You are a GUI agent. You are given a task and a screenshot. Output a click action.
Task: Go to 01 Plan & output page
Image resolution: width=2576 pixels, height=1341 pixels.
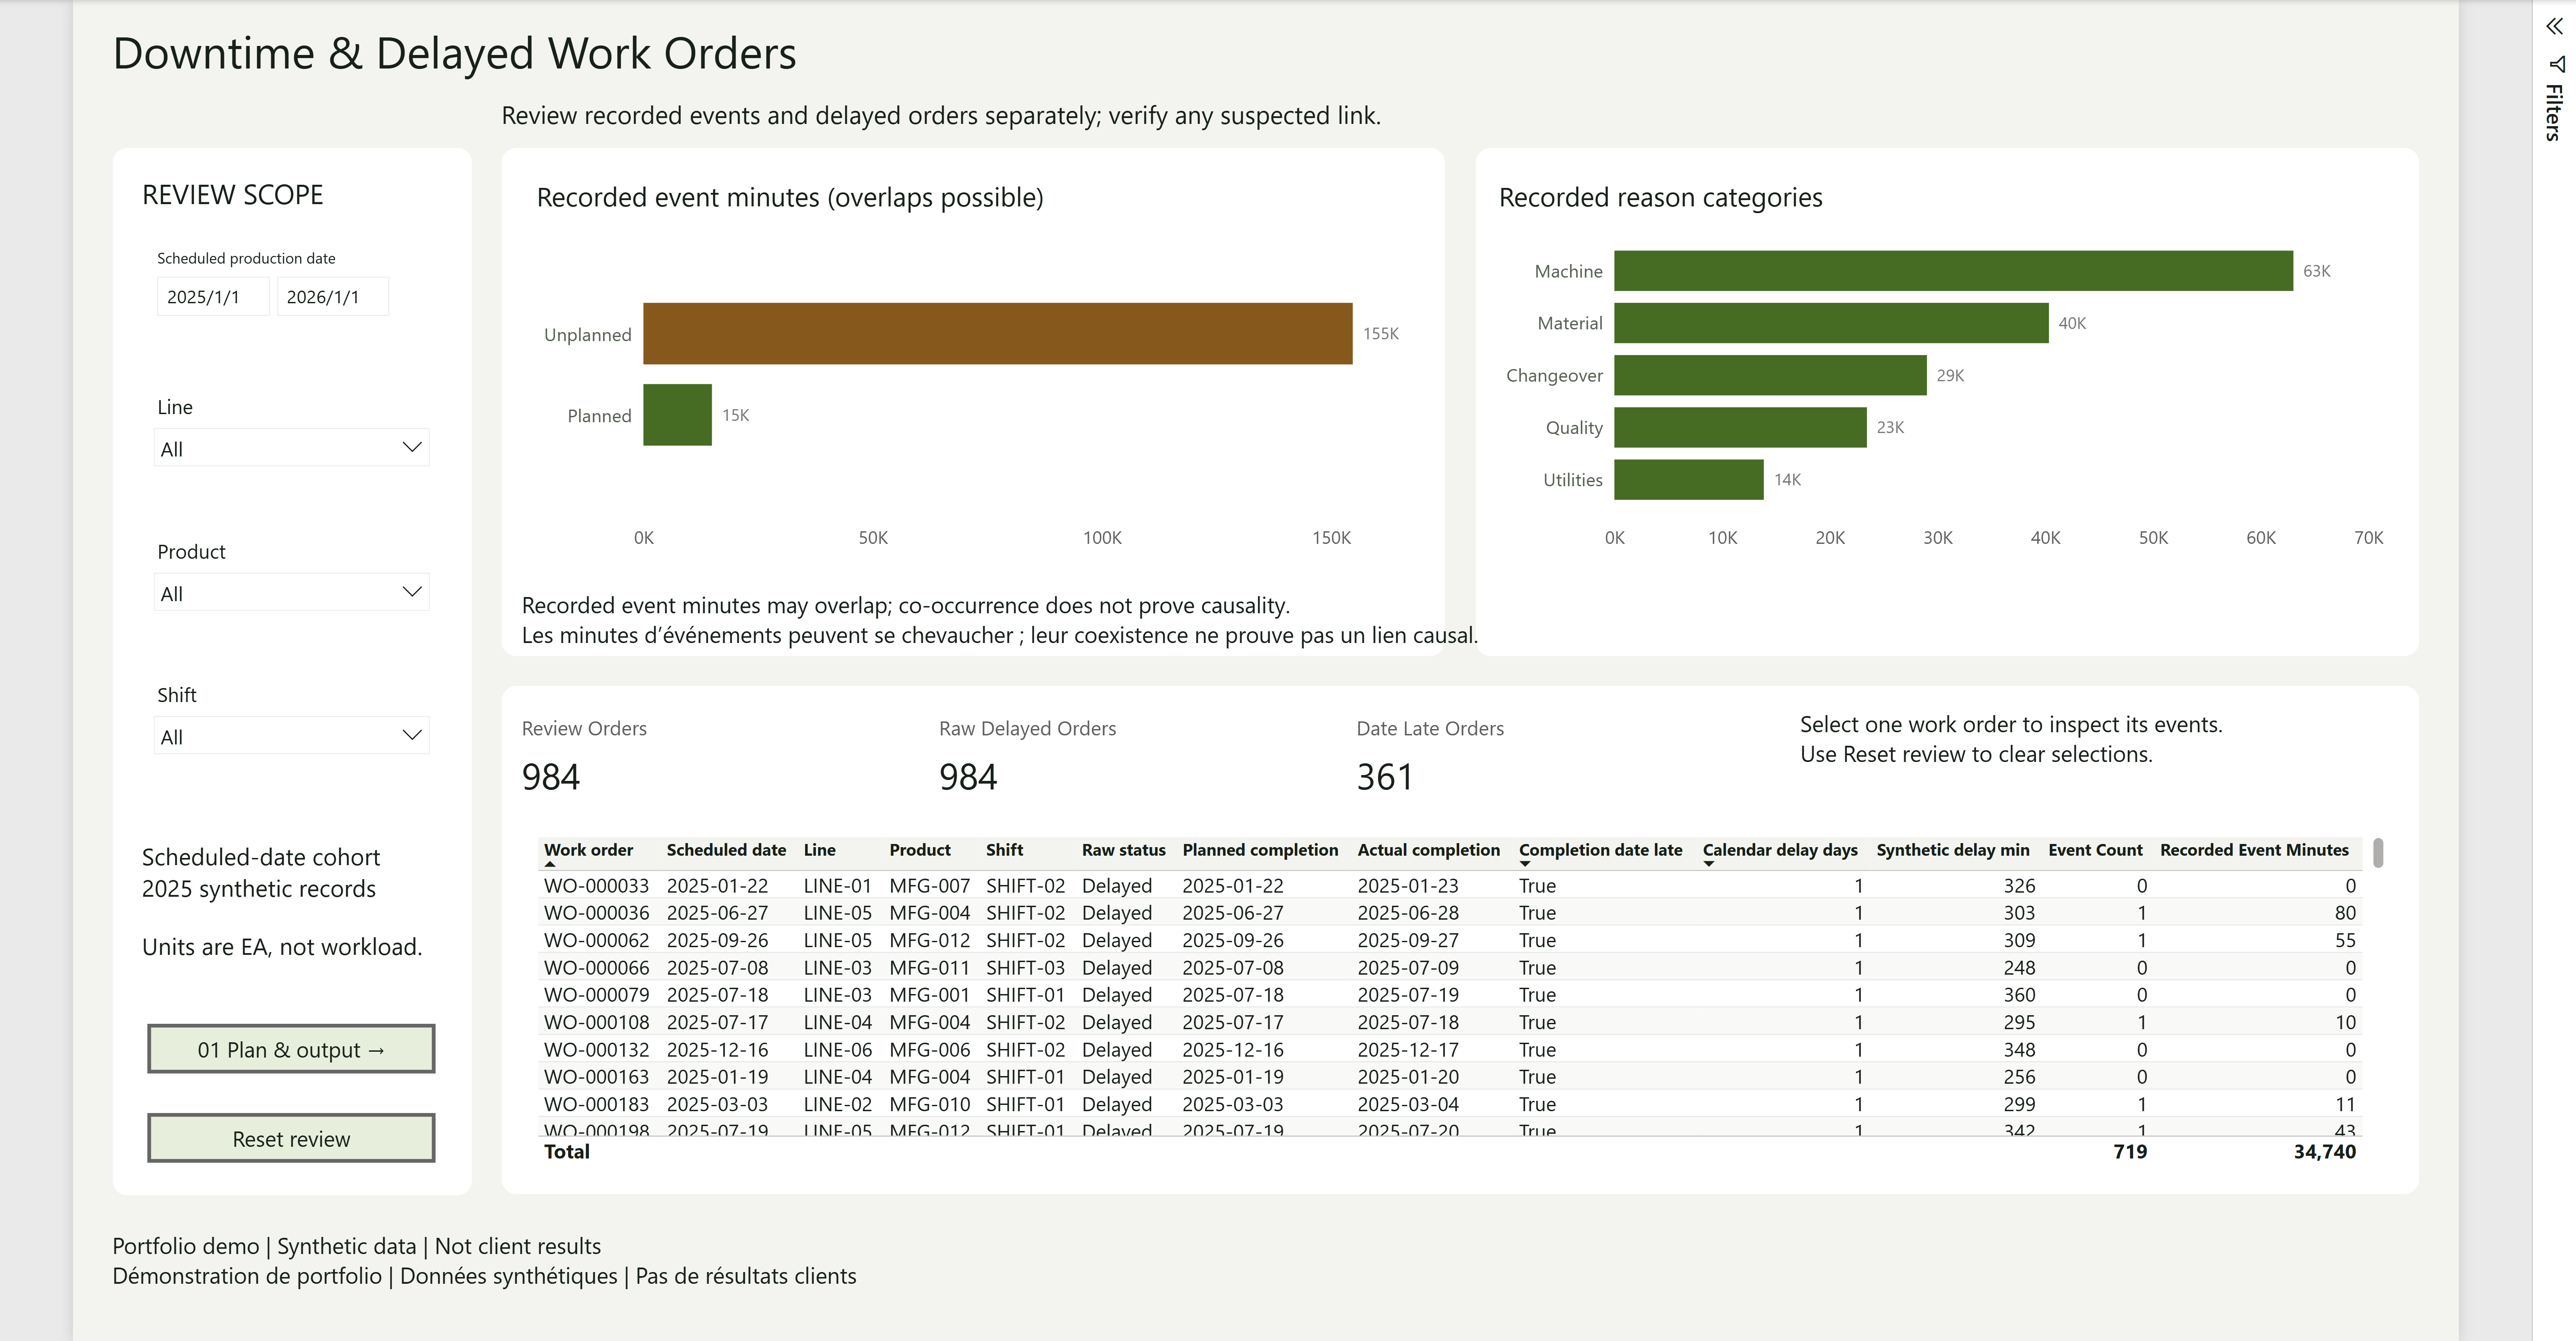pyautogui.click(x=291, y=1049)
